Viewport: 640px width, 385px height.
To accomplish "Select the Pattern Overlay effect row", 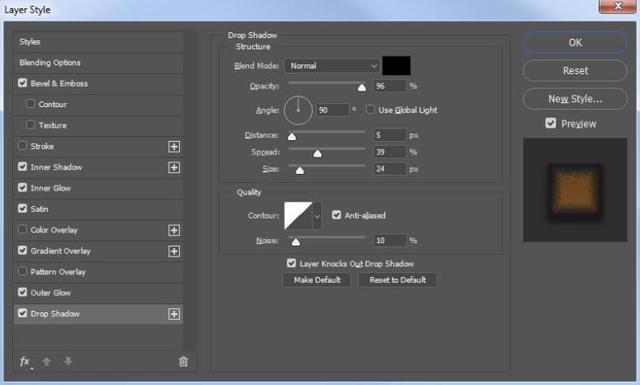I will pos(98,272).
